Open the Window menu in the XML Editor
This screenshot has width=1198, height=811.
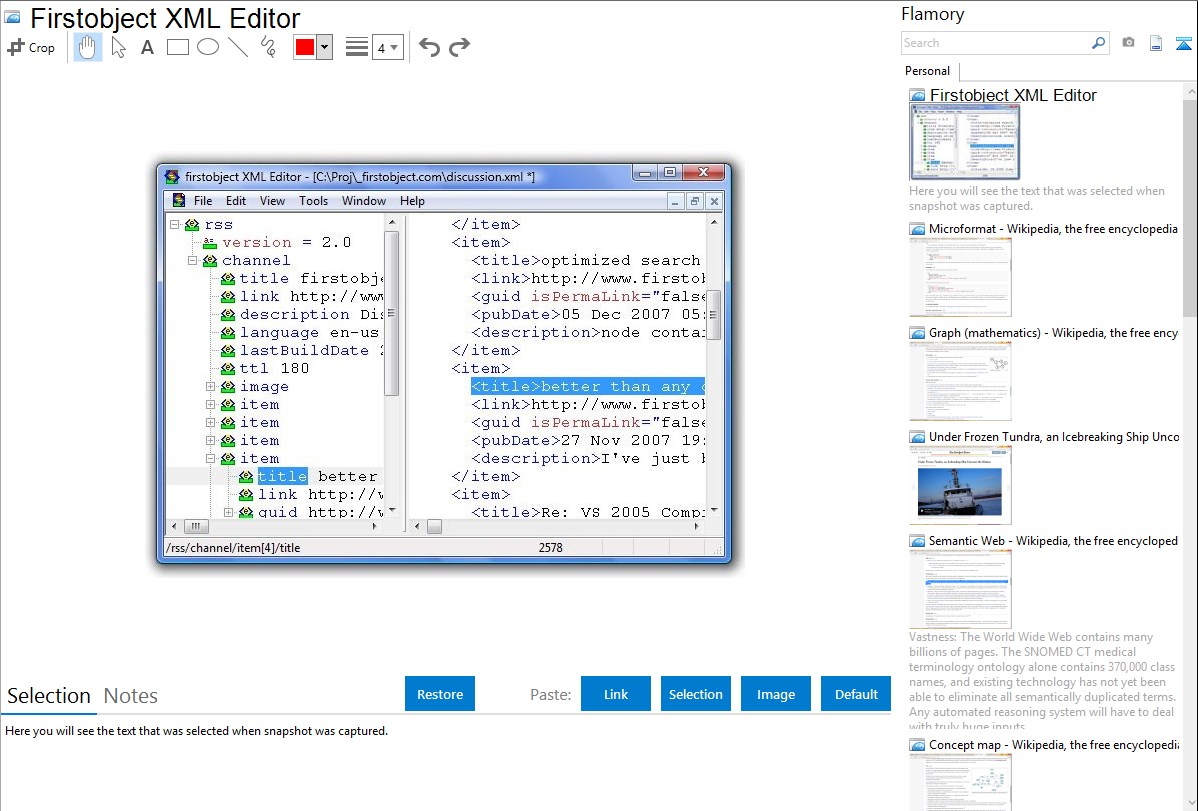(364, 201)
